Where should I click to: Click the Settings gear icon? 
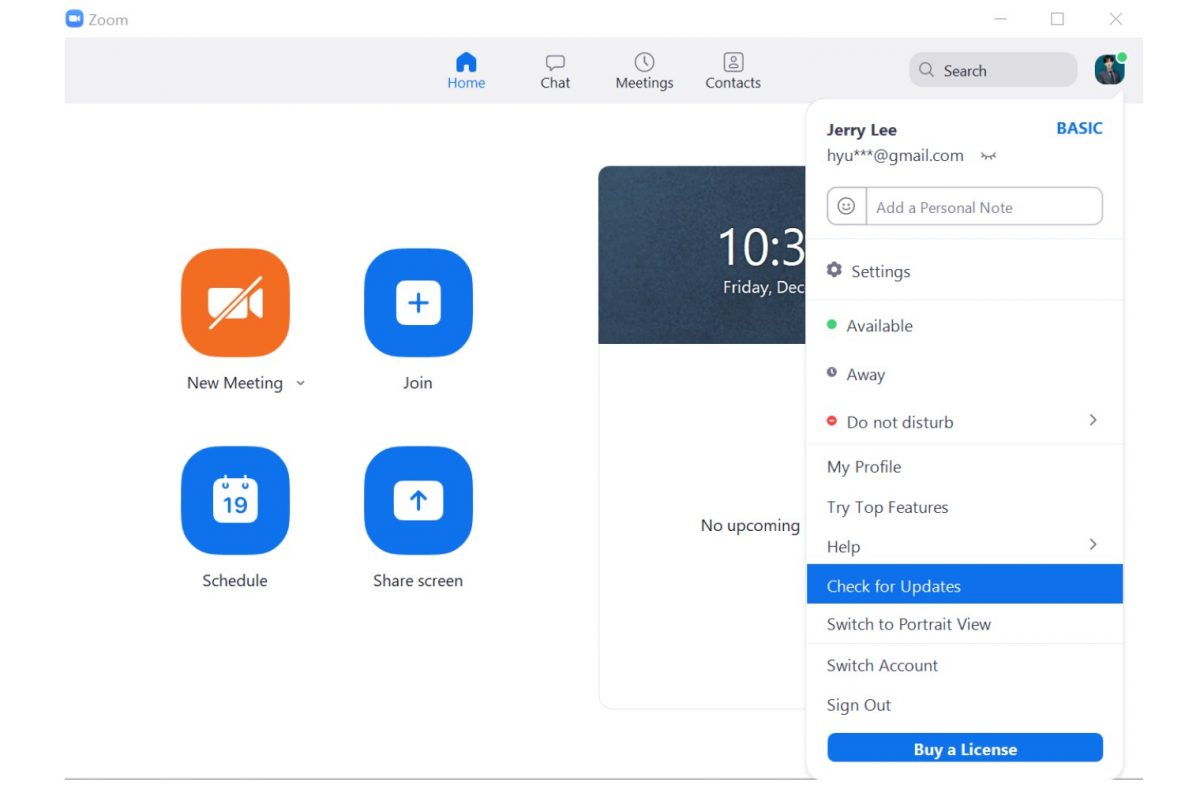pos(835,271)
